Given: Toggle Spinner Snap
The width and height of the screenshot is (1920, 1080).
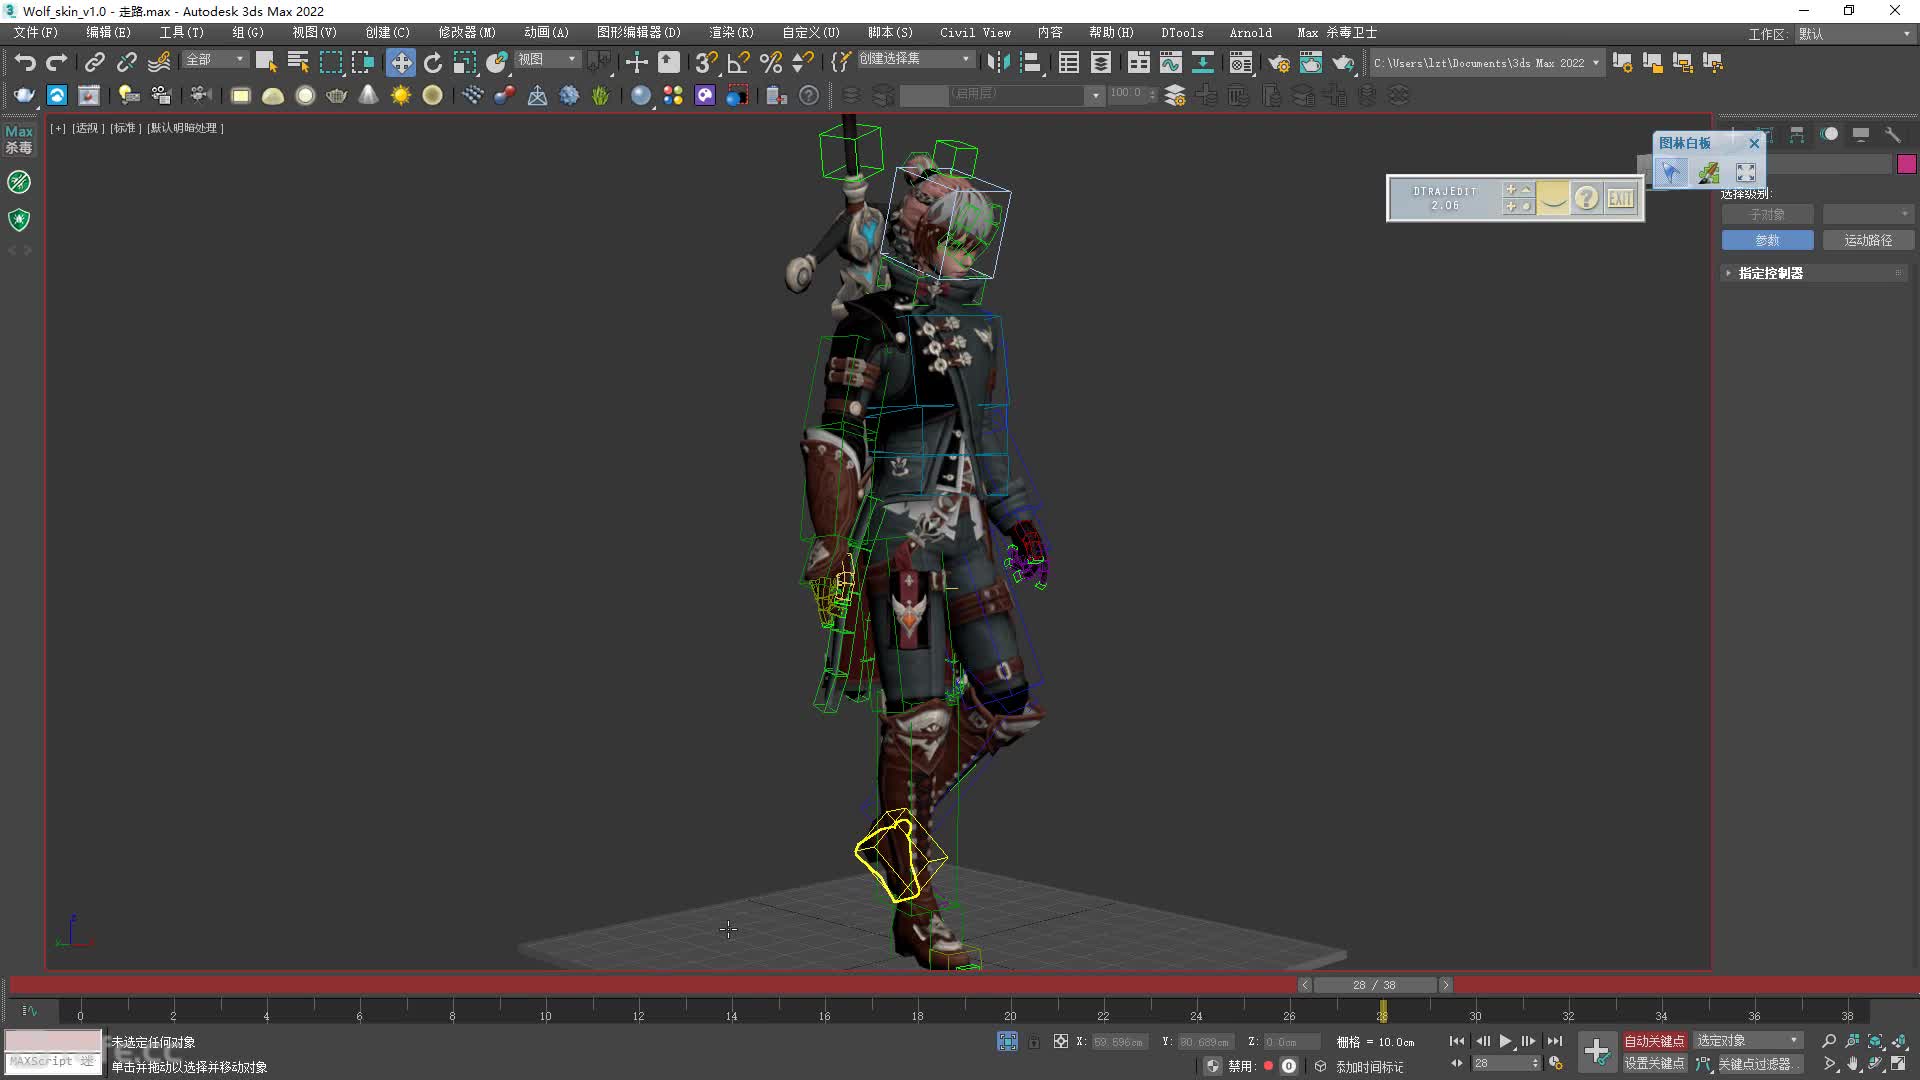Looking at the screenshot, I should (802, 62).
